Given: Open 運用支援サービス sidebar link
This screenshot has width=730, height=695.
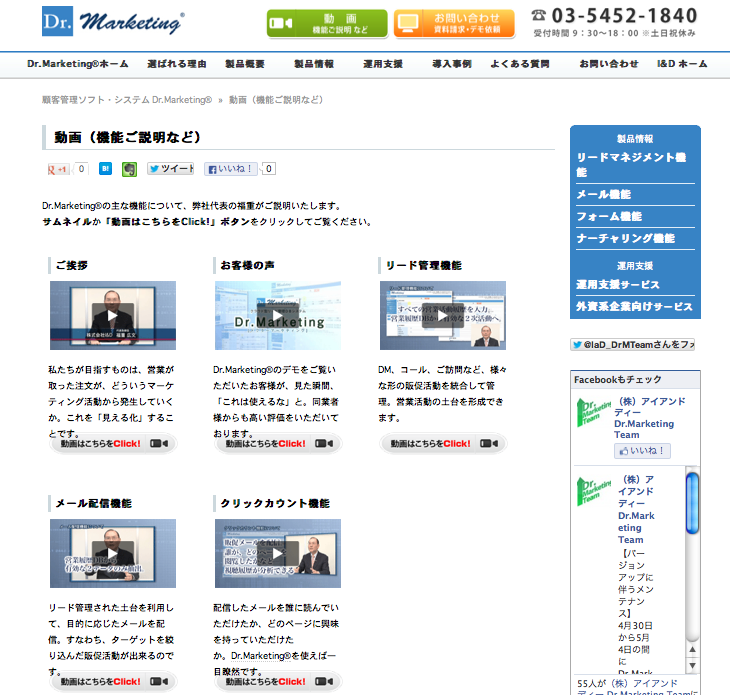Looking at the screenshot, I should pos(618,284).
